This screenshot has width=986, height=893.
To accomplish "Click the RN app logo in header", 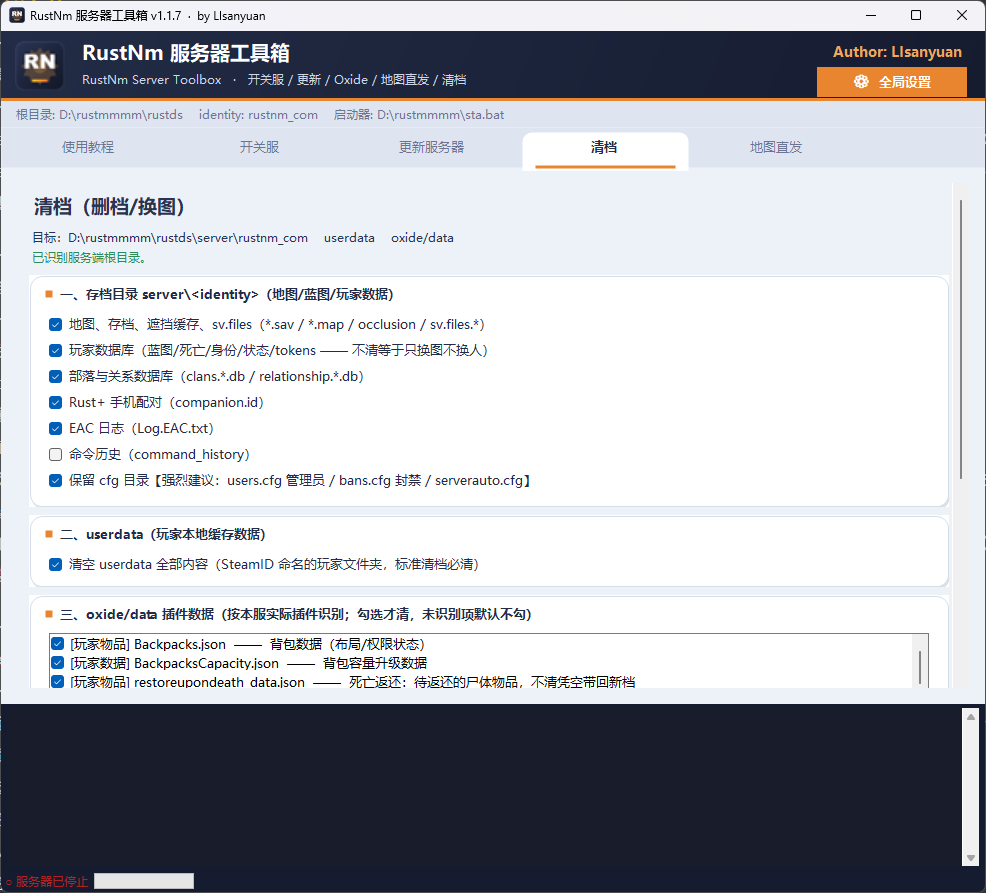I will [x=39, y=65].
